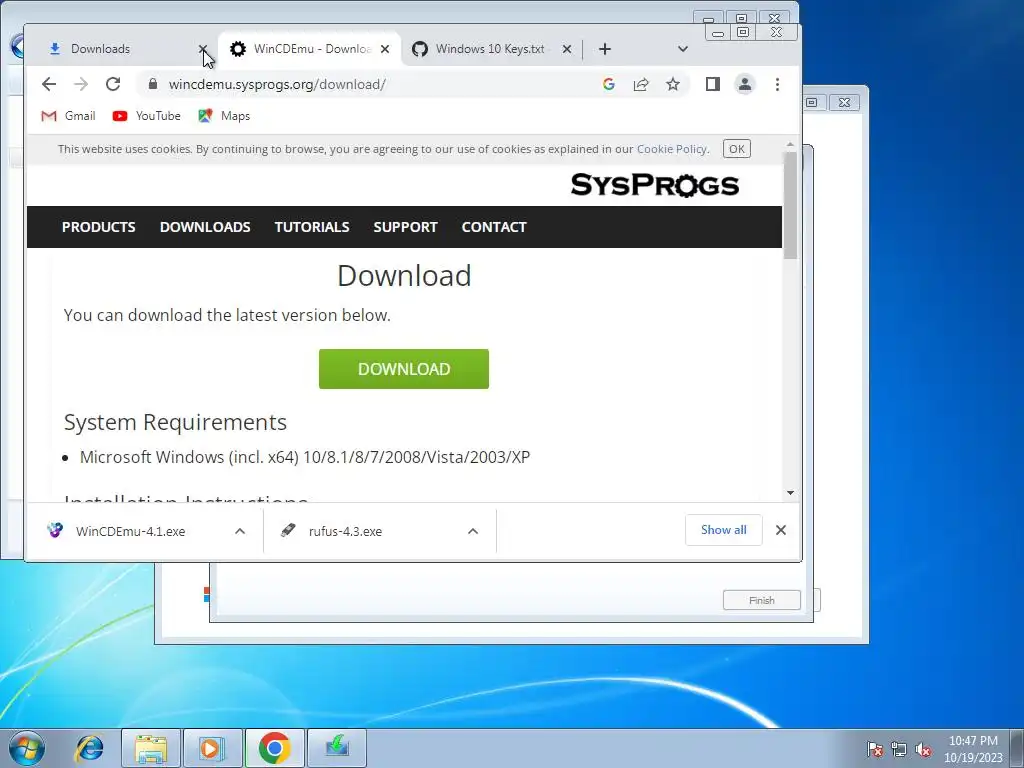The width and height of the screenshot is (1024, 768).
Task: Go back with the browser back arrow
Action: pos(49,84)
